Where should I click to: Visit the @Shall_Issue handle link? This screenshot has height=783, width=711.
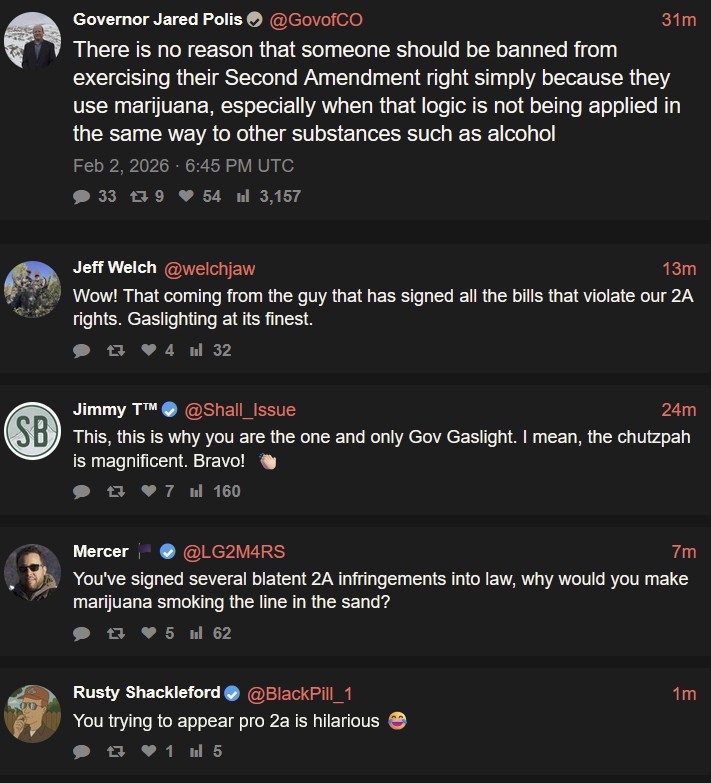click(x=240, y=410)
